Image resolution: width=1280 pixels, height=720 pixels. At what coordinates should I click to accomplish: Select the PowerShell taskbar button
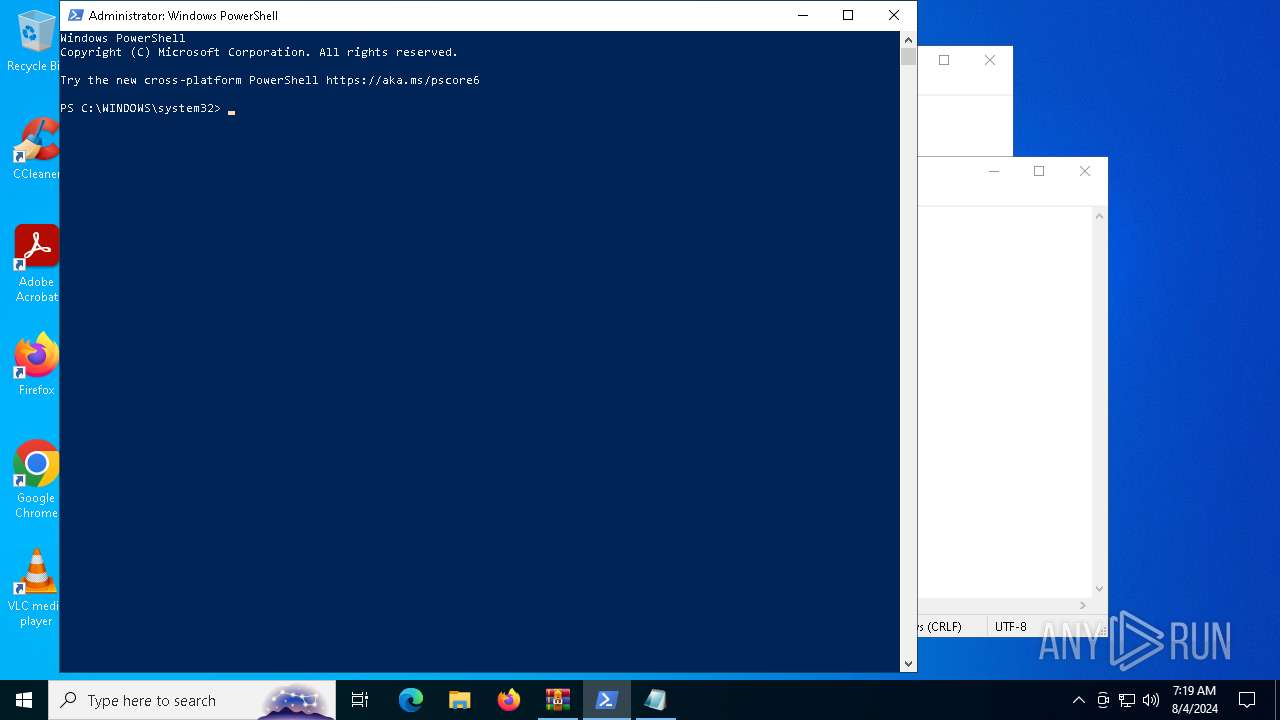pos(607,700)
